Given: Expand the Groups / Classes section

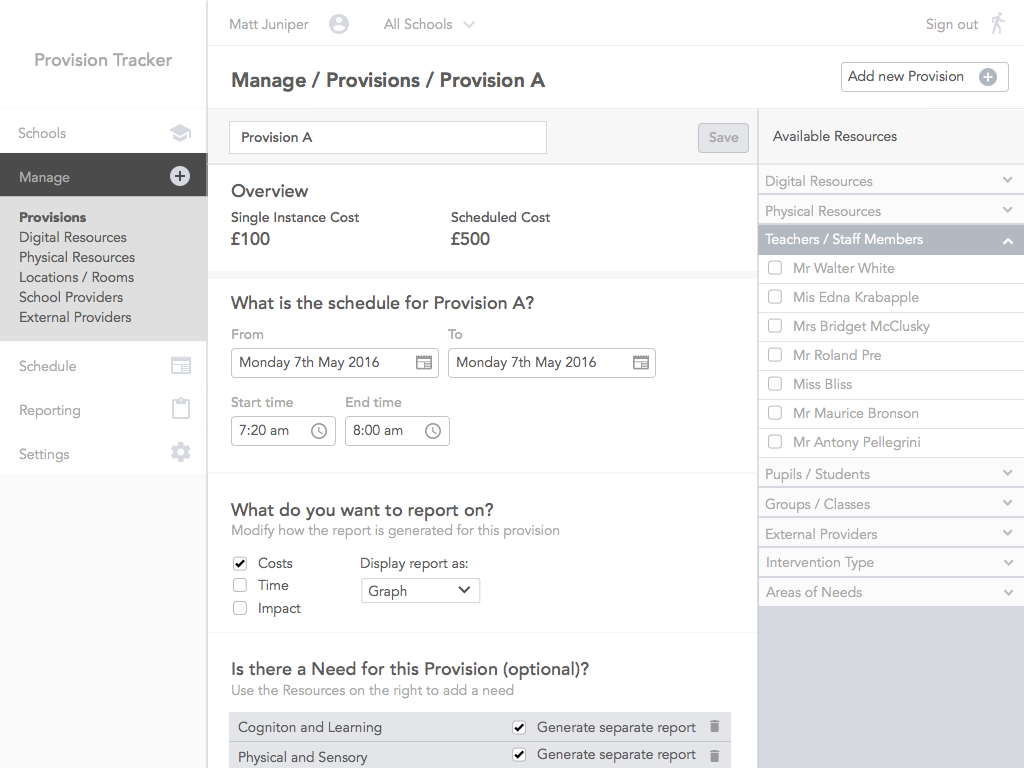Looking at the screenshot, I should 891,504.
